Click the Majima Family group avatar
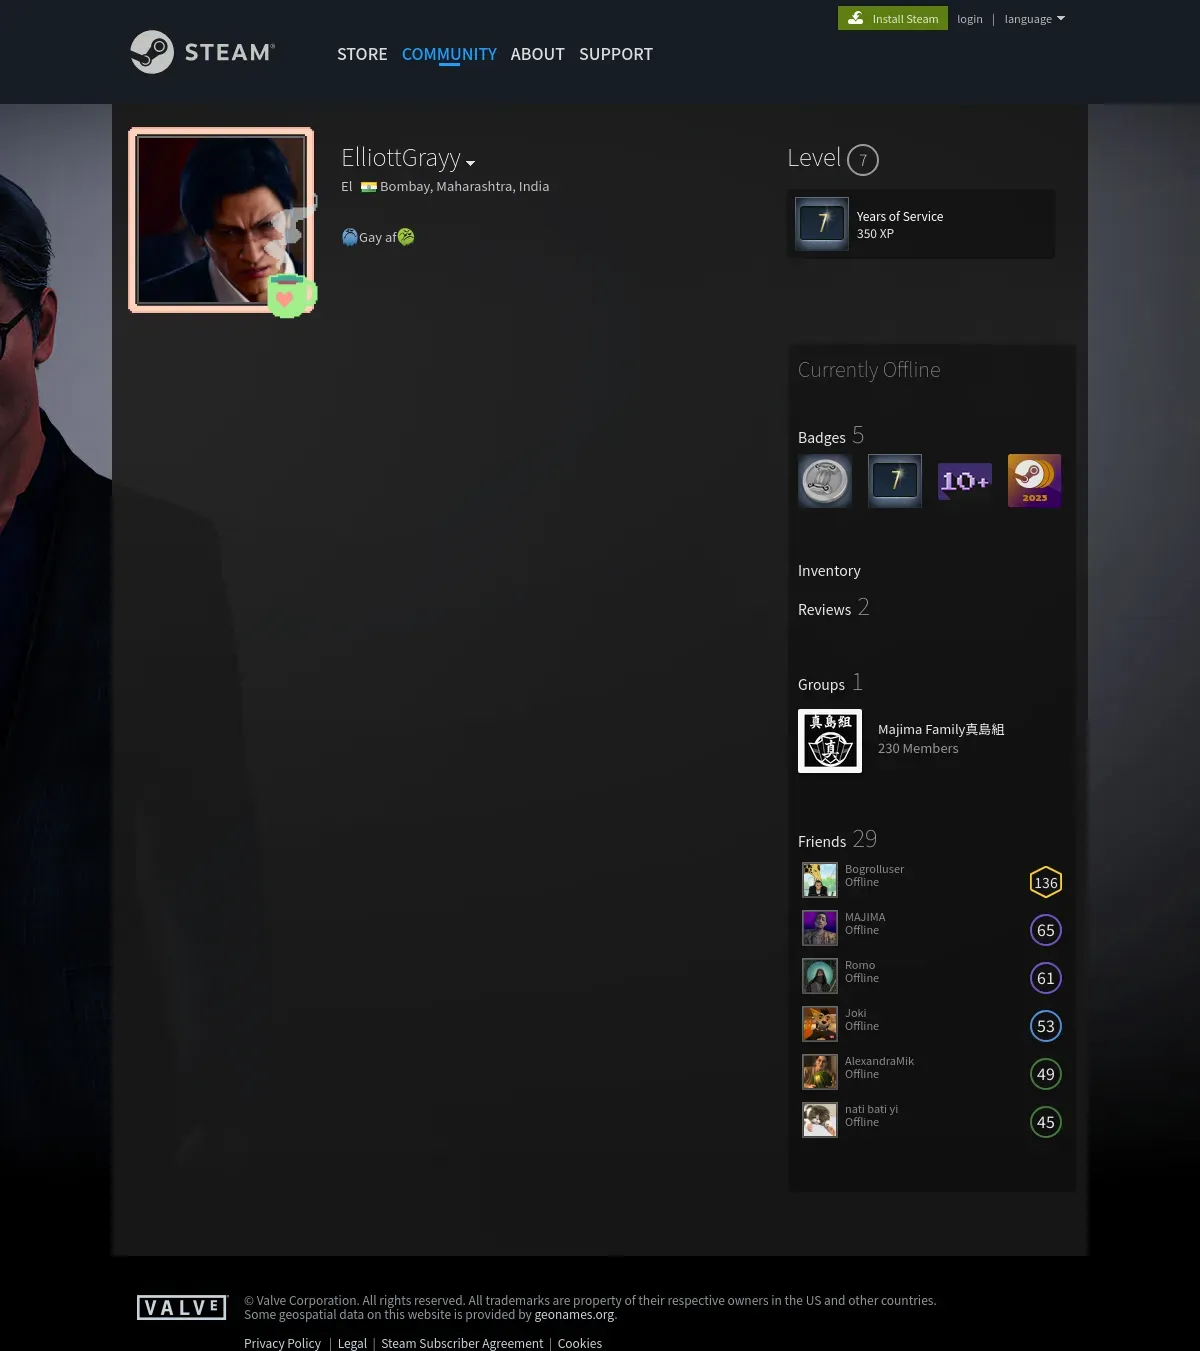 830,741
